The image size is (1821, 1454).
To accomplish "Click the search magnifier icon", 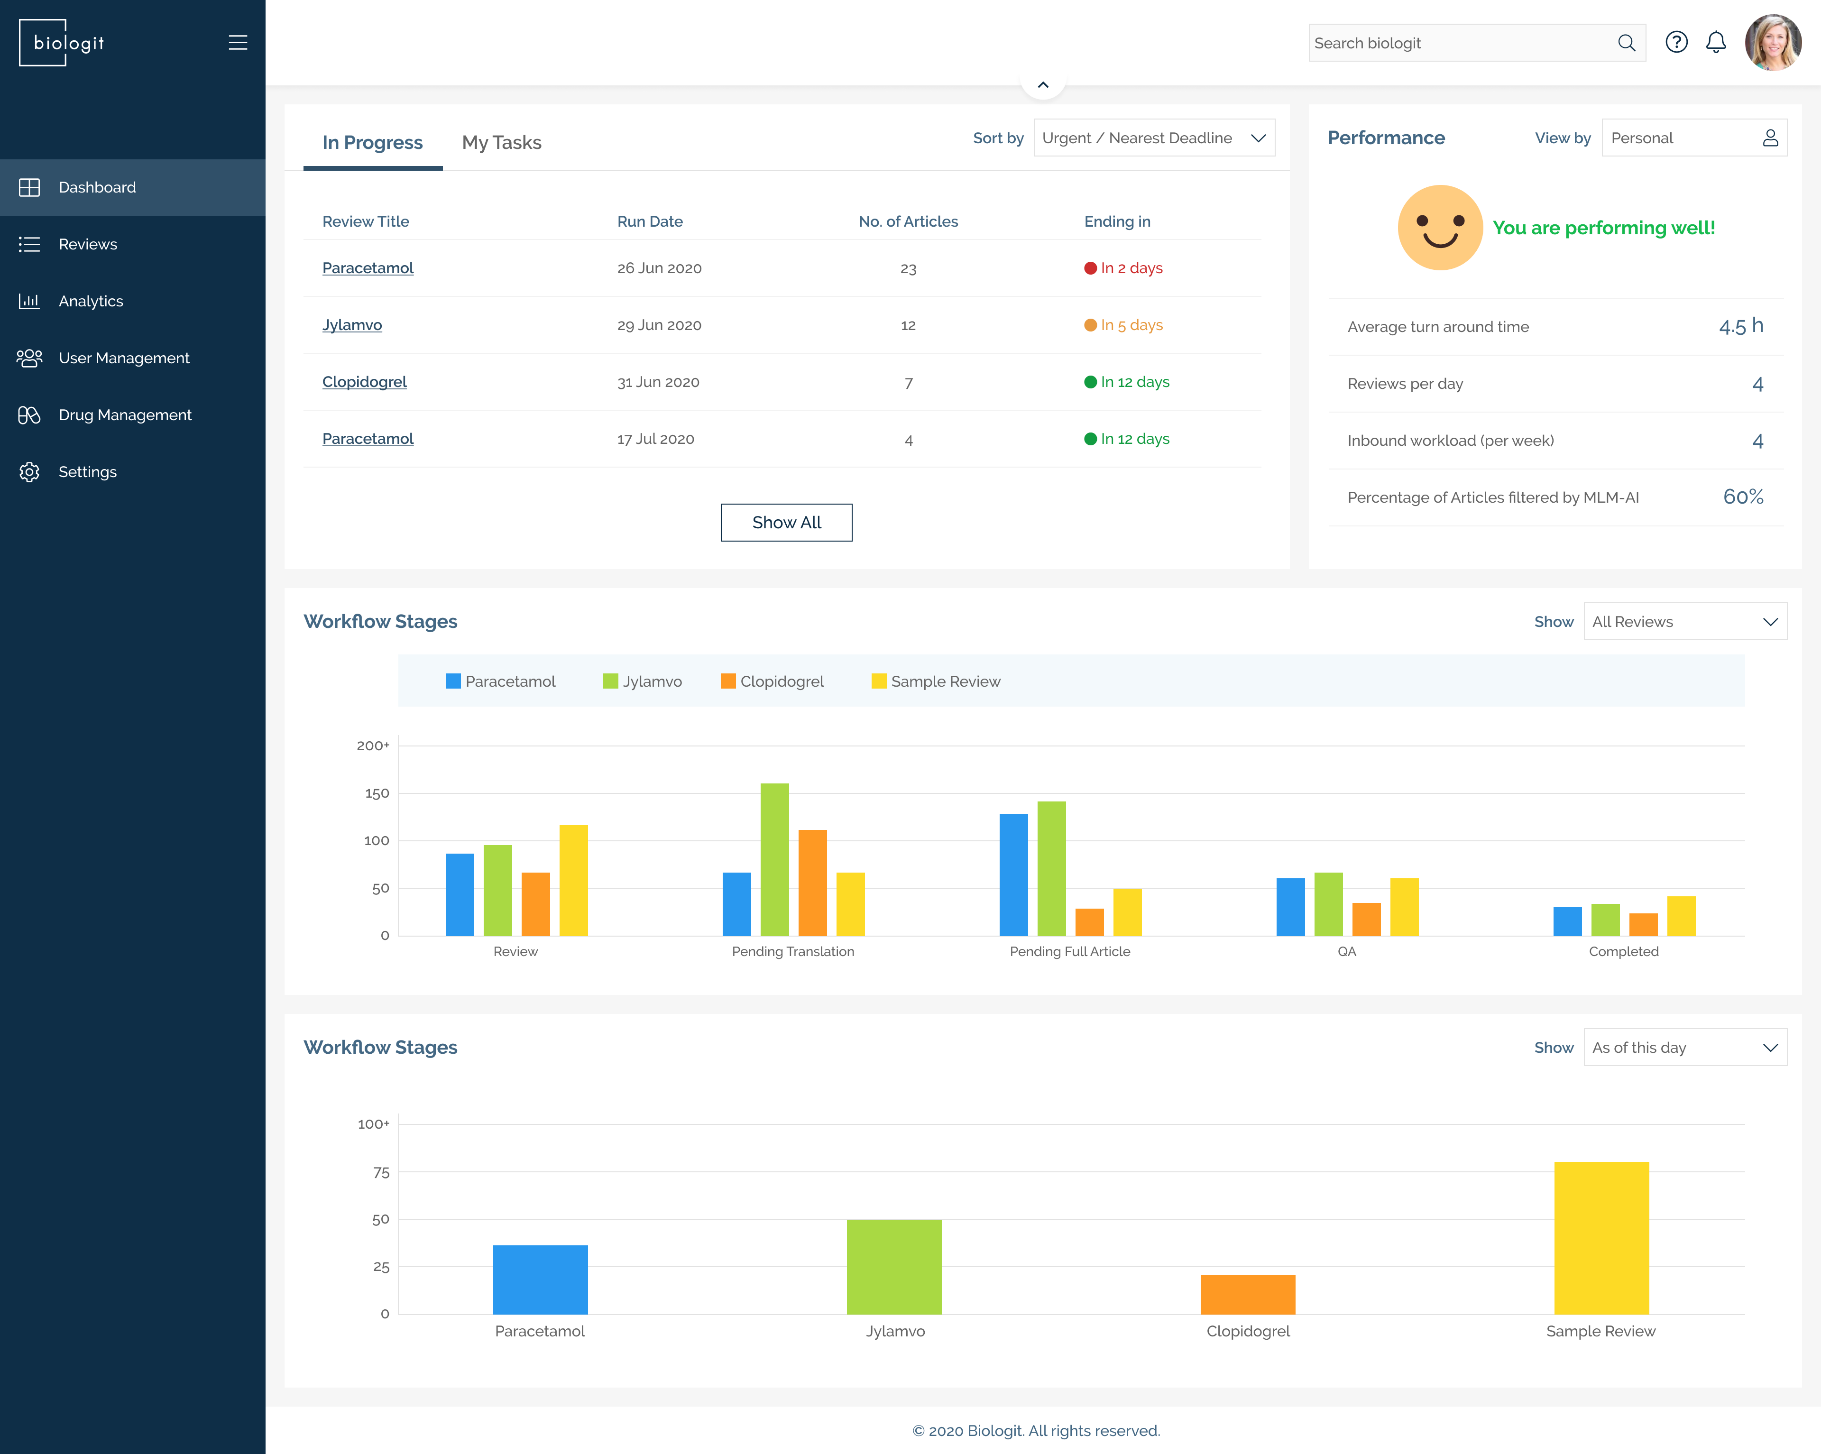I will 1627,42.
